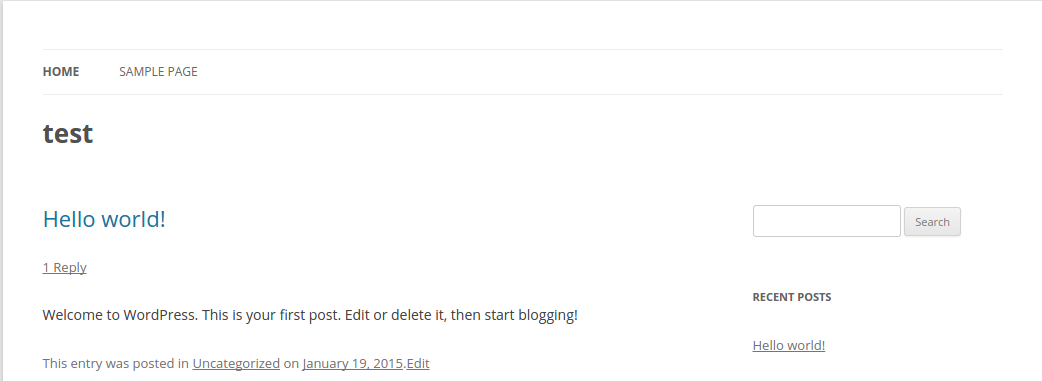Click the 'test' site title
Screen dimensions: 1042x381
(68, 134)
